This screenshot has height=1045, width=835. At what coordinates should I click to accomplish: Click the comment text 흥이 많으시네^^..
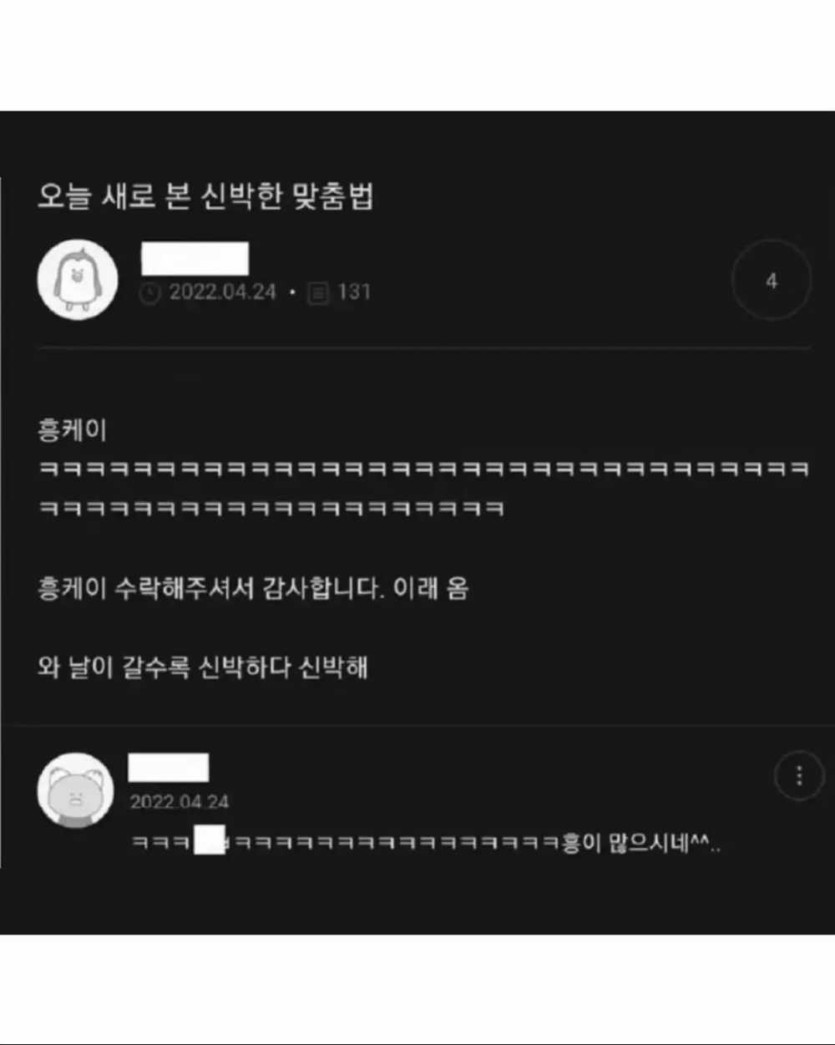(x=640, y=844)
